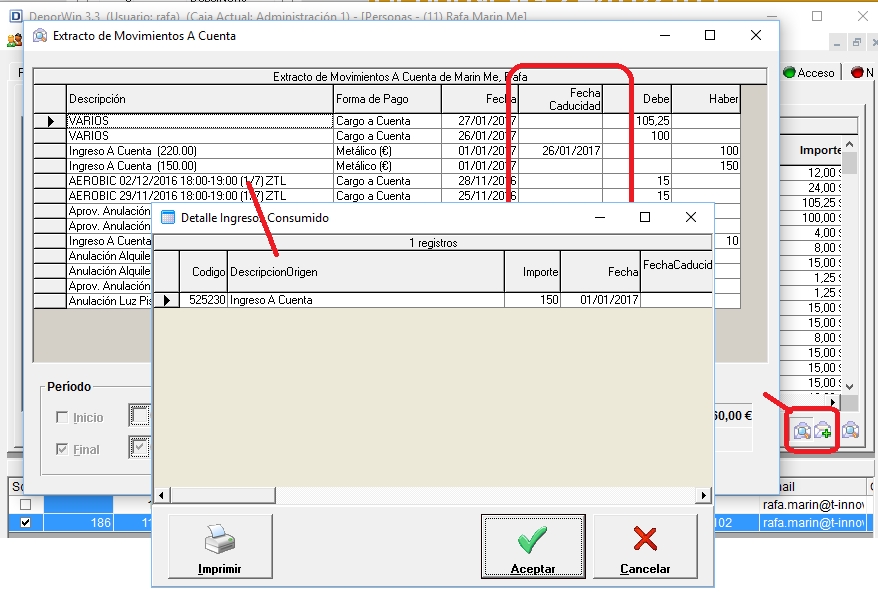Image resolution: width=878 pixels, height=596 pixels.
Task: Click the envelope magnifier icon inside red box
Action: [x=802, y=431]
